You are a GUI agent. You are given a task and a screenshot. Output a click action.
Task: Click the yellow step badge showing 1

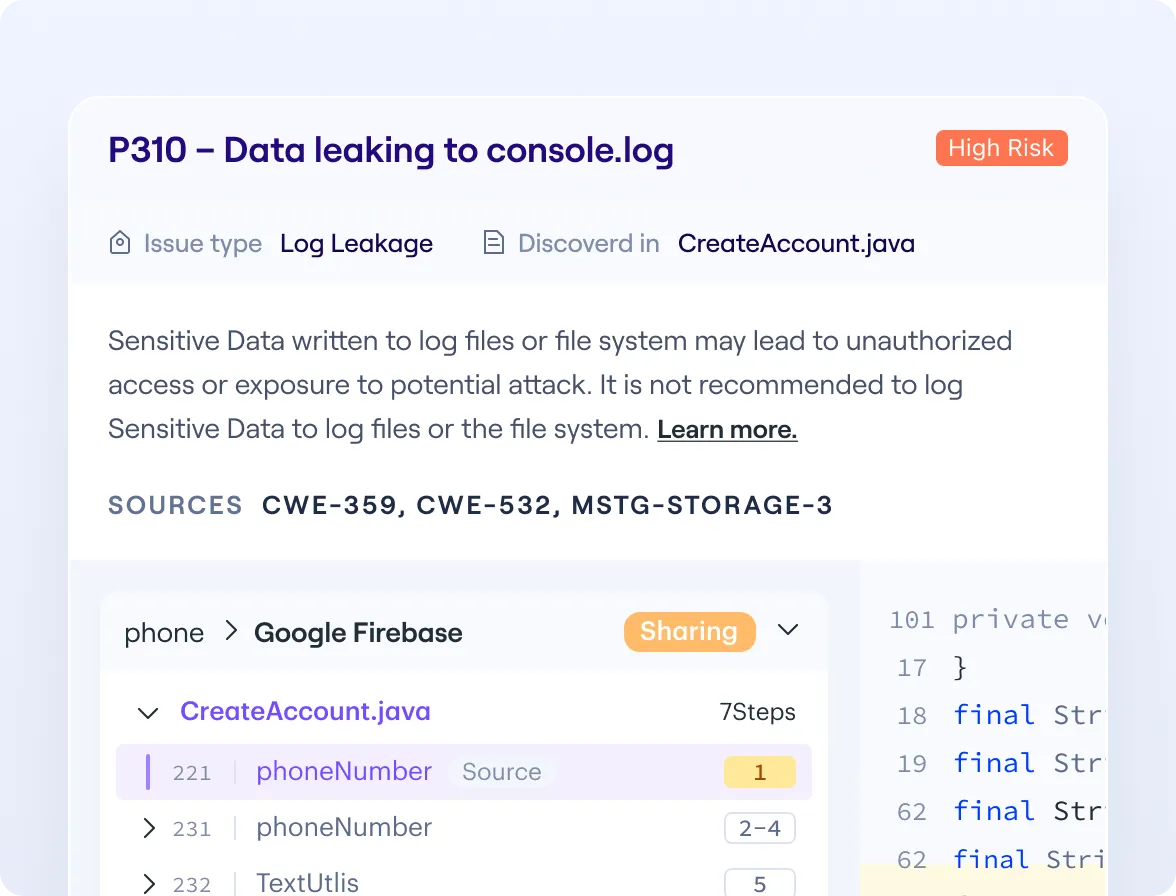[759, 772]
